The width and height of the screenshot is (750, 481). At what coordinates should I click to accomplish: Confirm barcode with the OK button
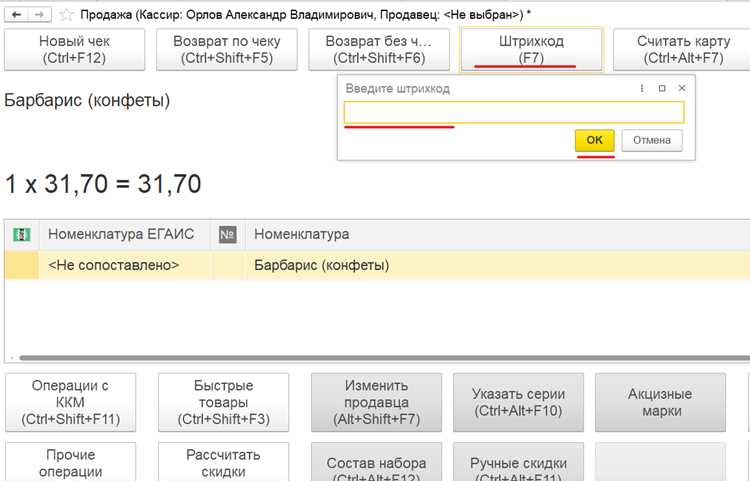pos(595,140)
